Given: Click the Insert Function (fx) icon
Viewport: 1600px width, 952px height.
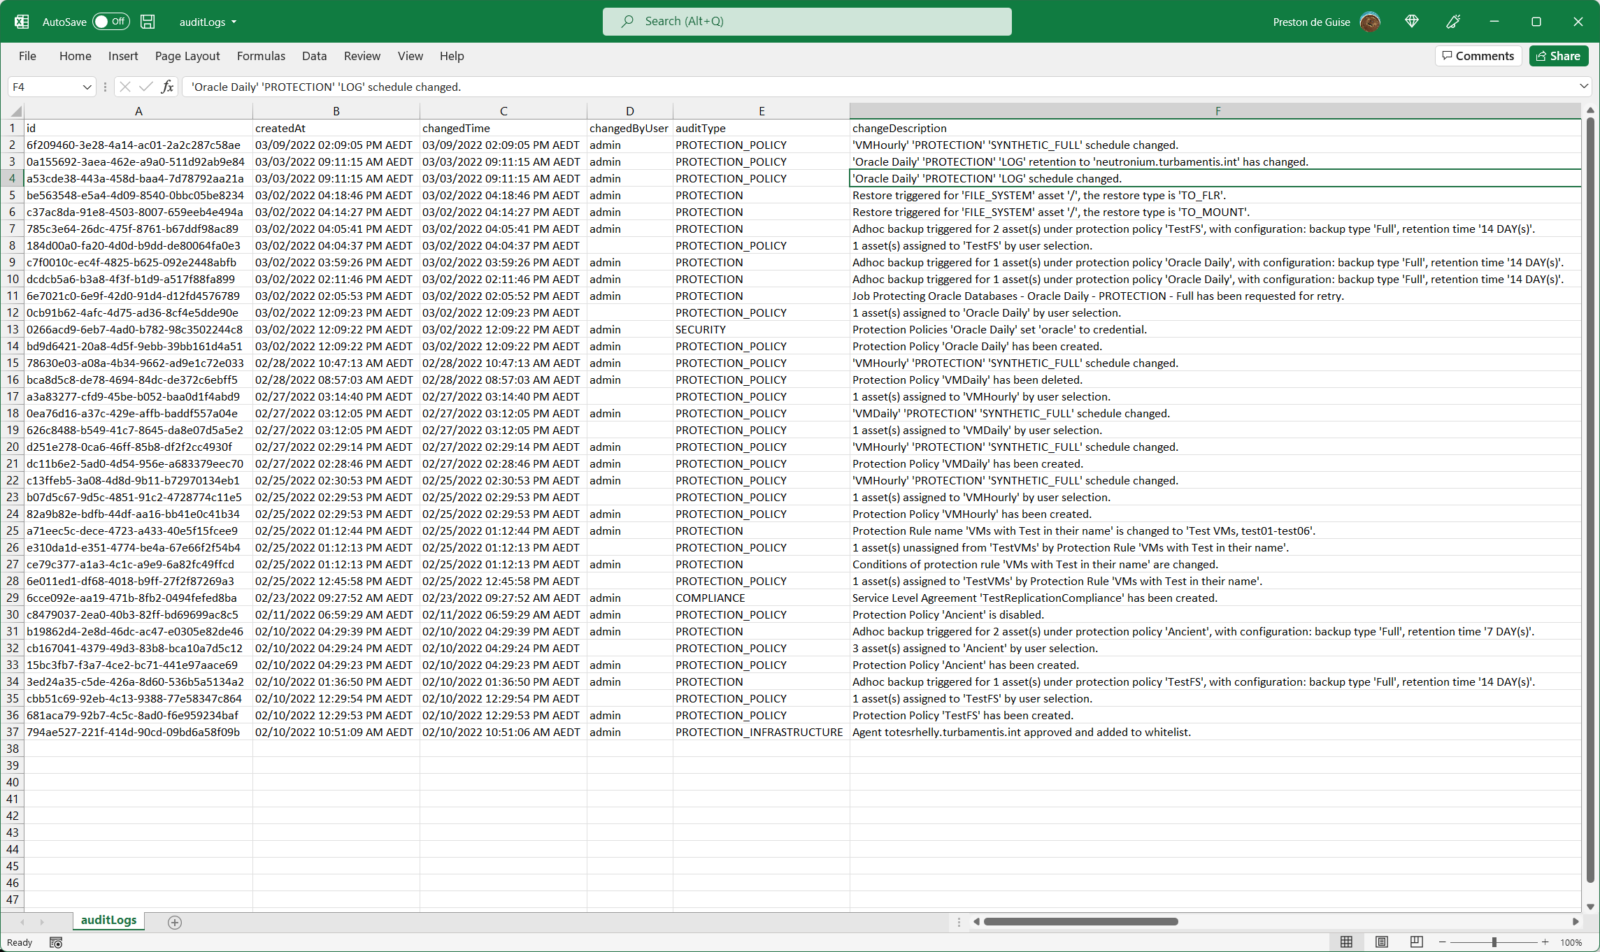Looking at the screenshot, I should [167, 86].
